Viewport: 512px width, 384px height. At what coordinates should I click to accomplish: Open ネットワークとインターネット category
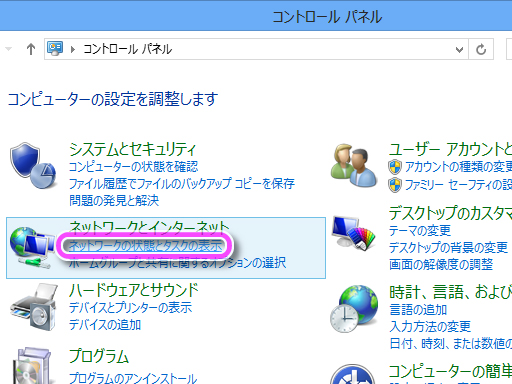coord(149,227)
